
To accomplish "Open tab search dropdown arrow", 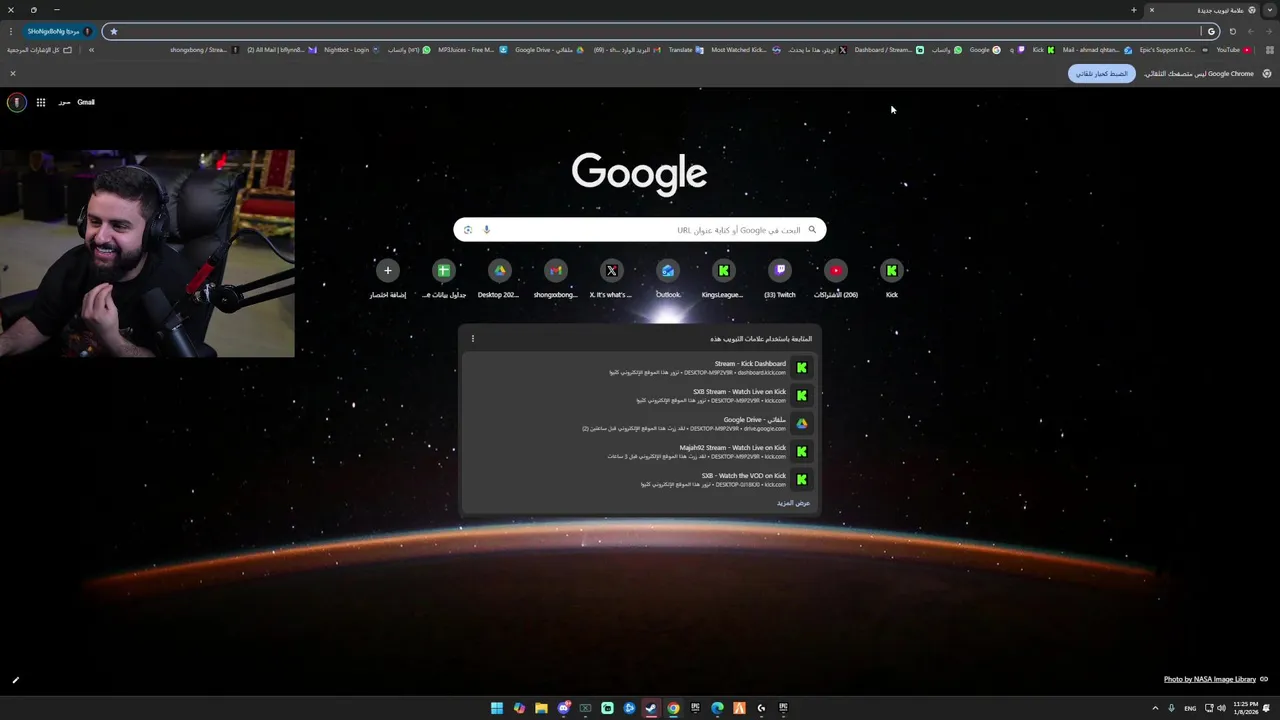I will click(x=1269, y=10).
